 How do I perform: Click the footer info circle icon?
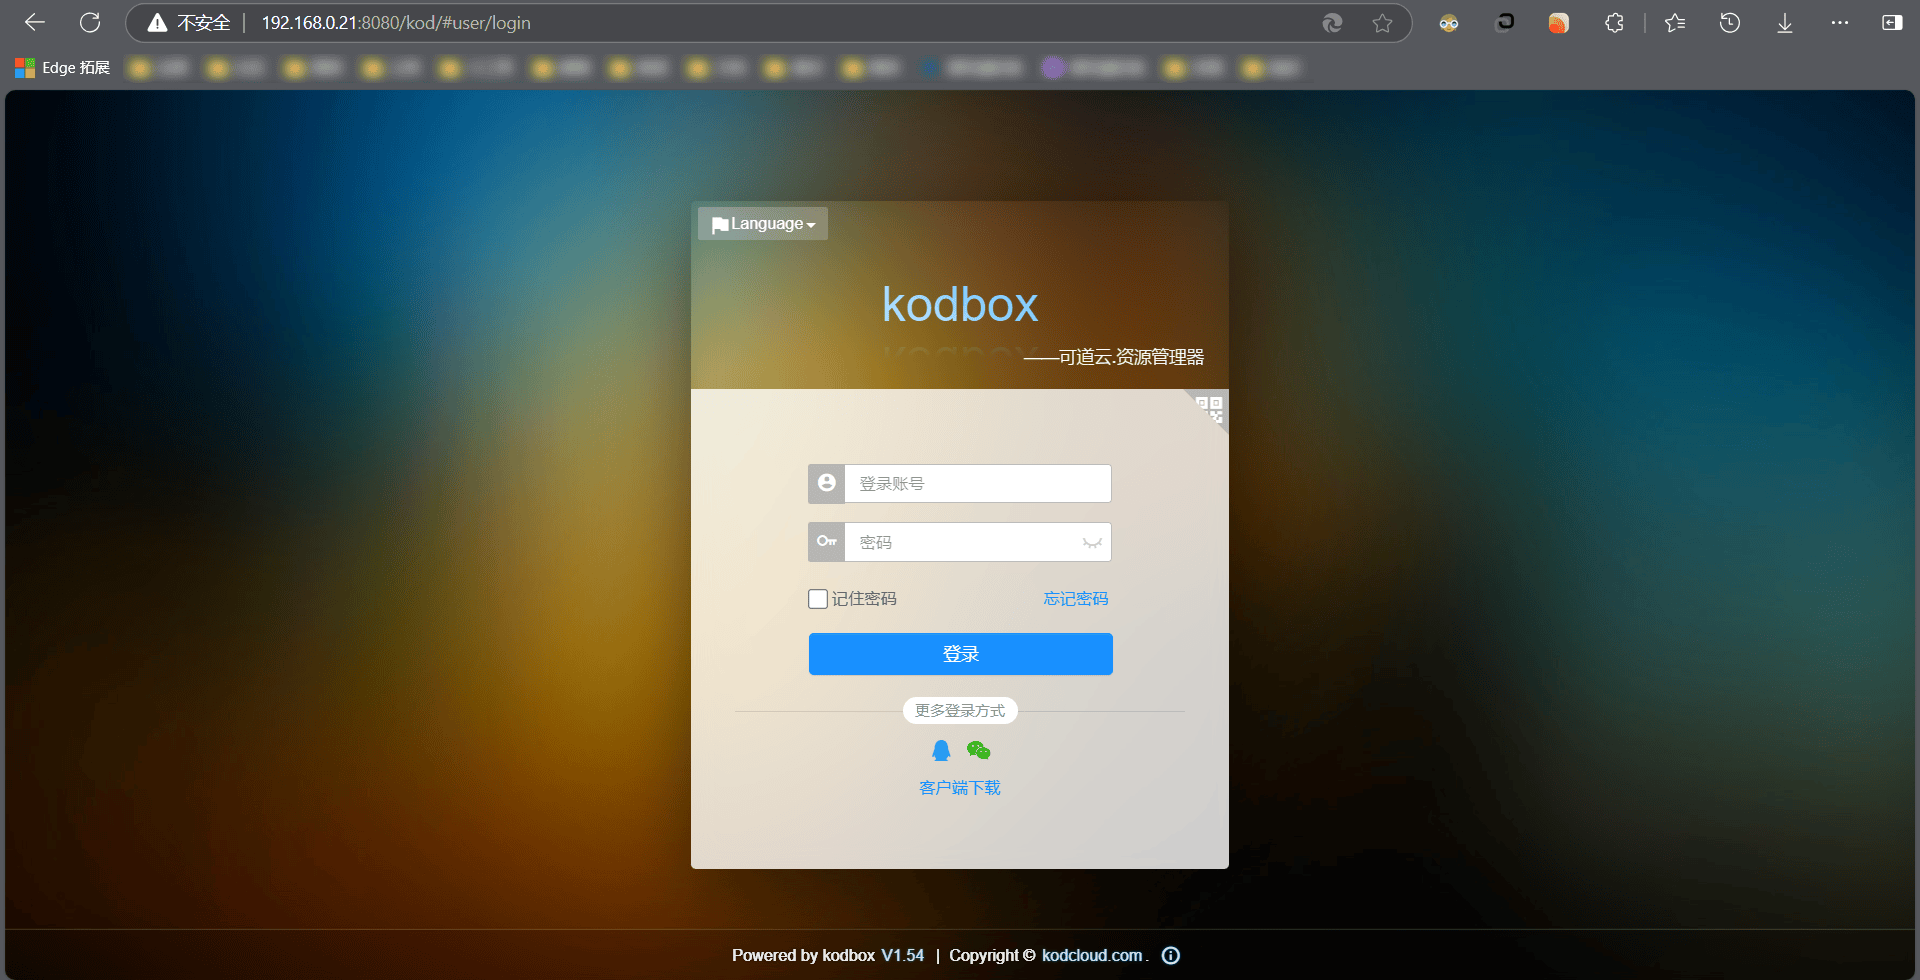pyautogui.click(x=1171, y=955)
